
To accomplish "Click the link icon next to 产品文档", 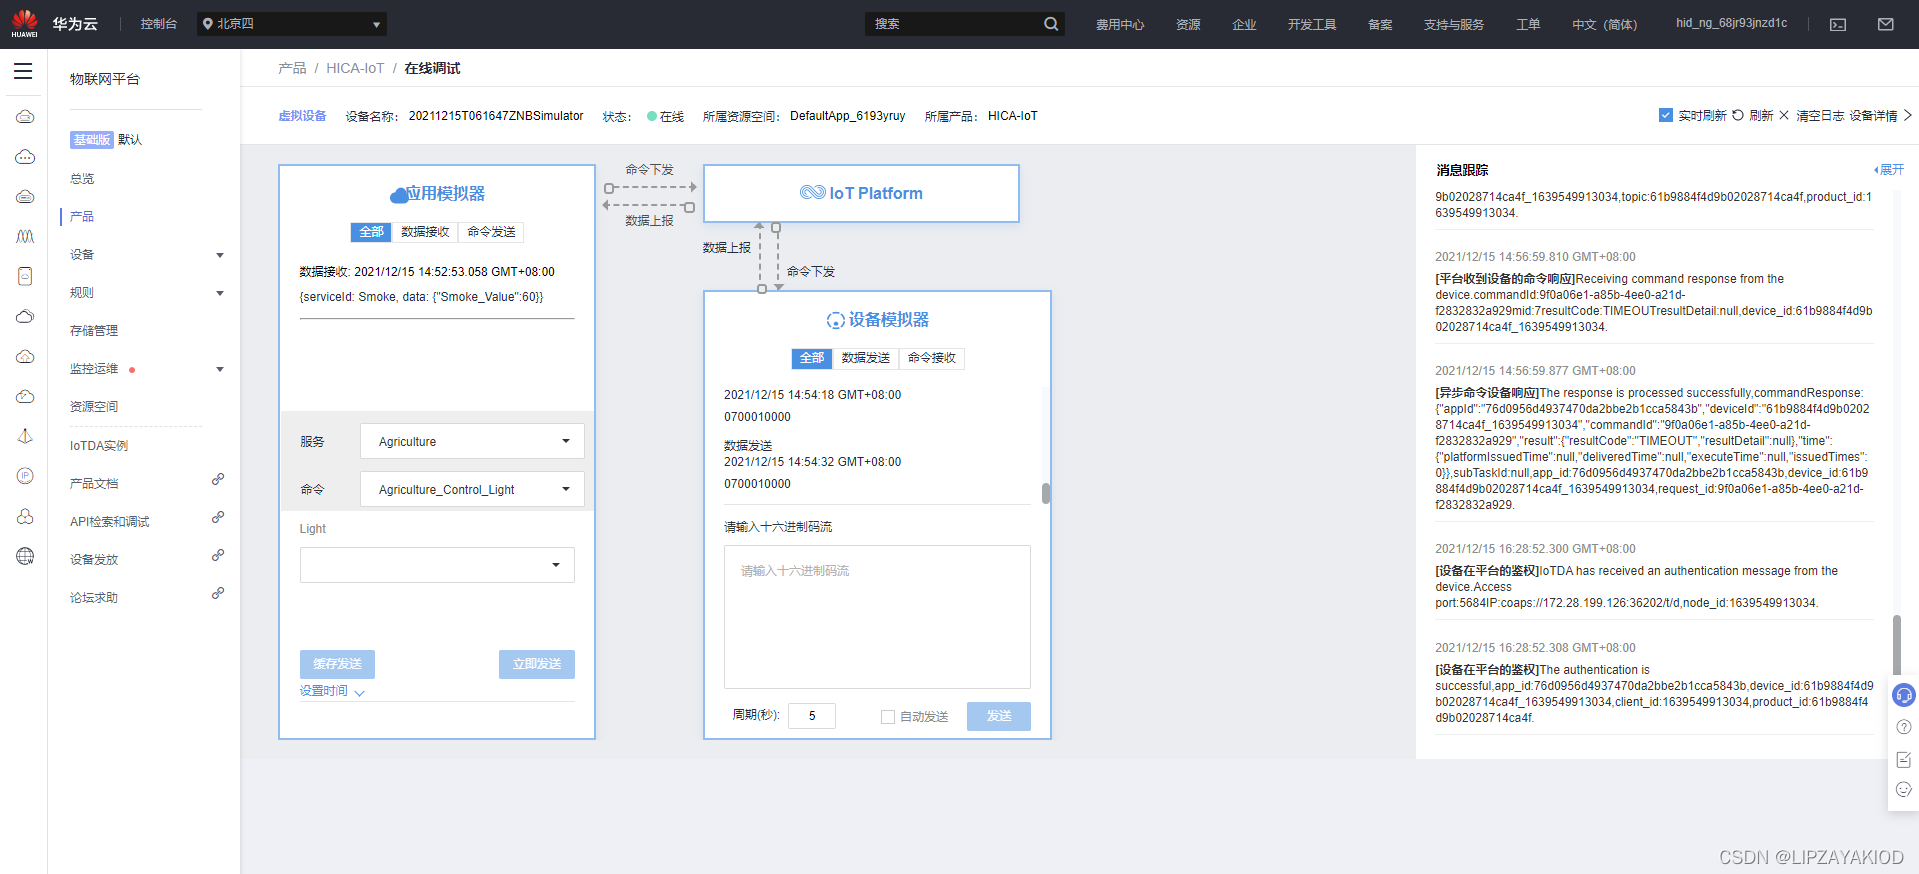I will point(218,480).
